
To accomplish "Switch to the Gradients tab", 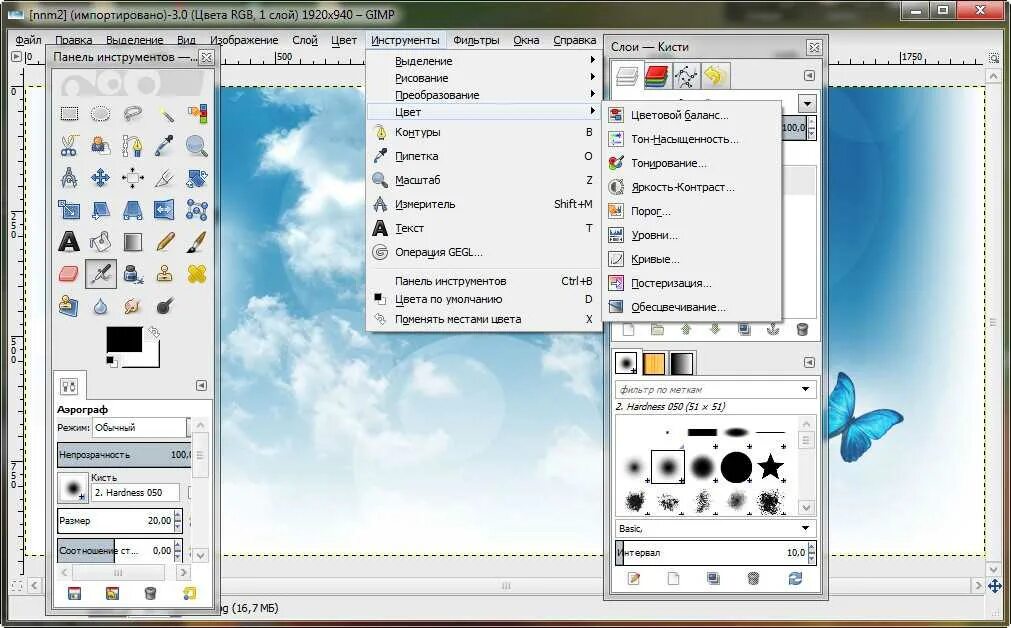I will (682, 364).
